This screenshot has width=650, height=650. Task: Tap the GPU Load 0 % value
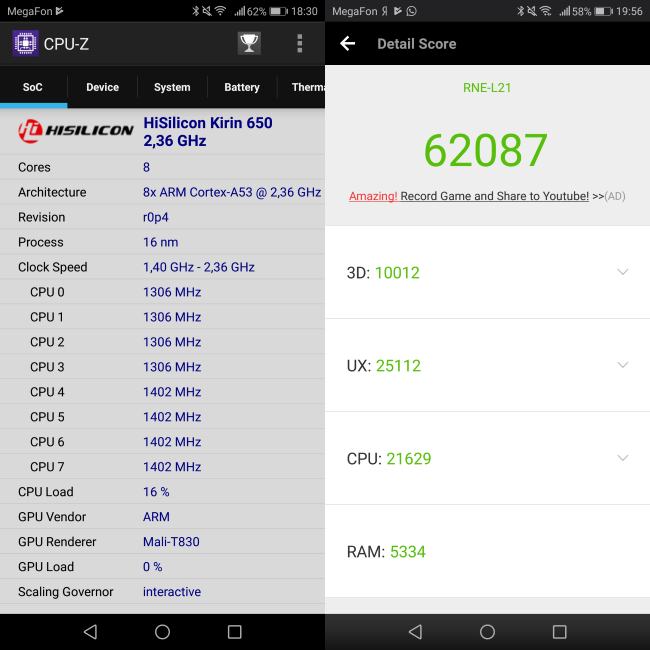pos(152,567)
